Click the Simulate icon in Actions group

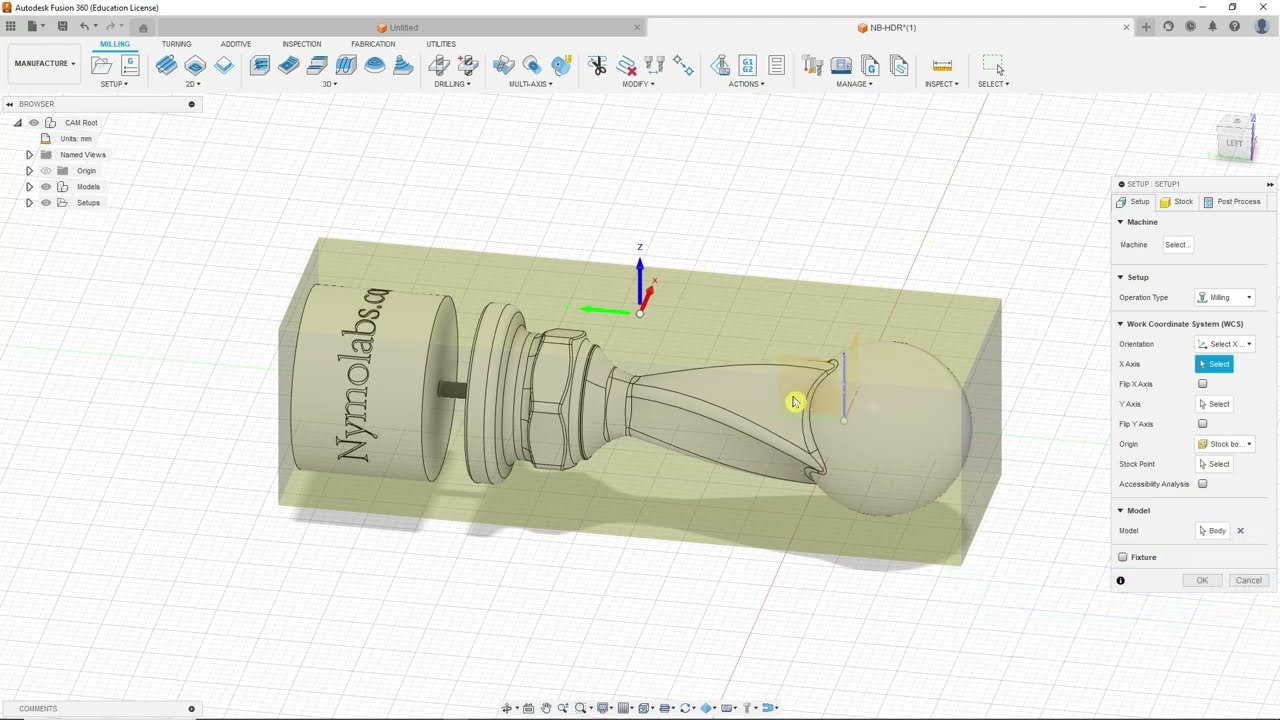pyautogui.click(x=720, y=66)
